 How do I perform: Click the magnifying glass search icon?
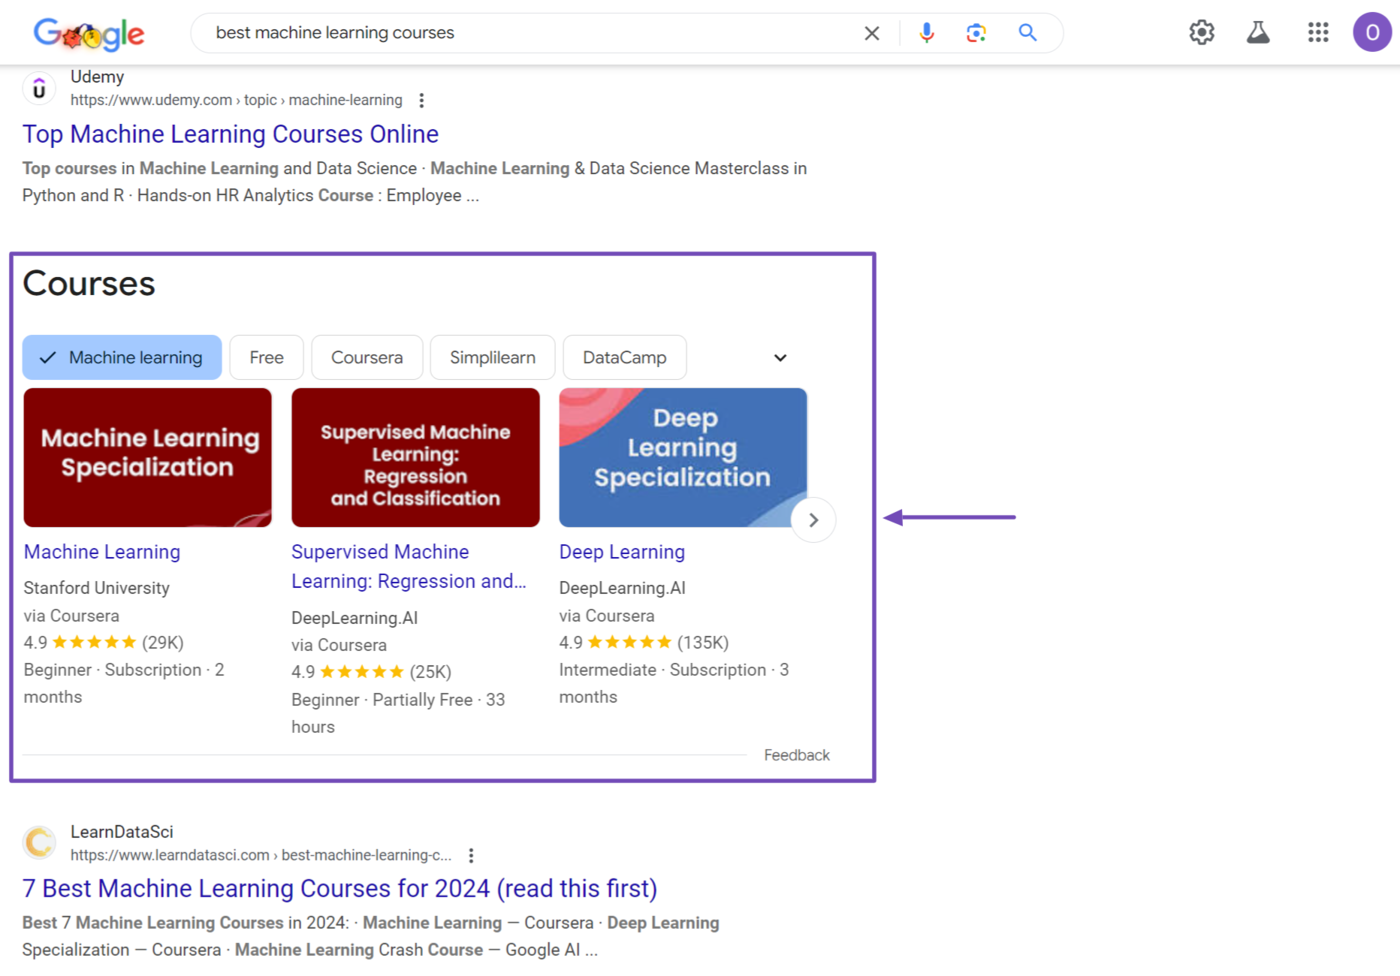tap(1028, 33)
